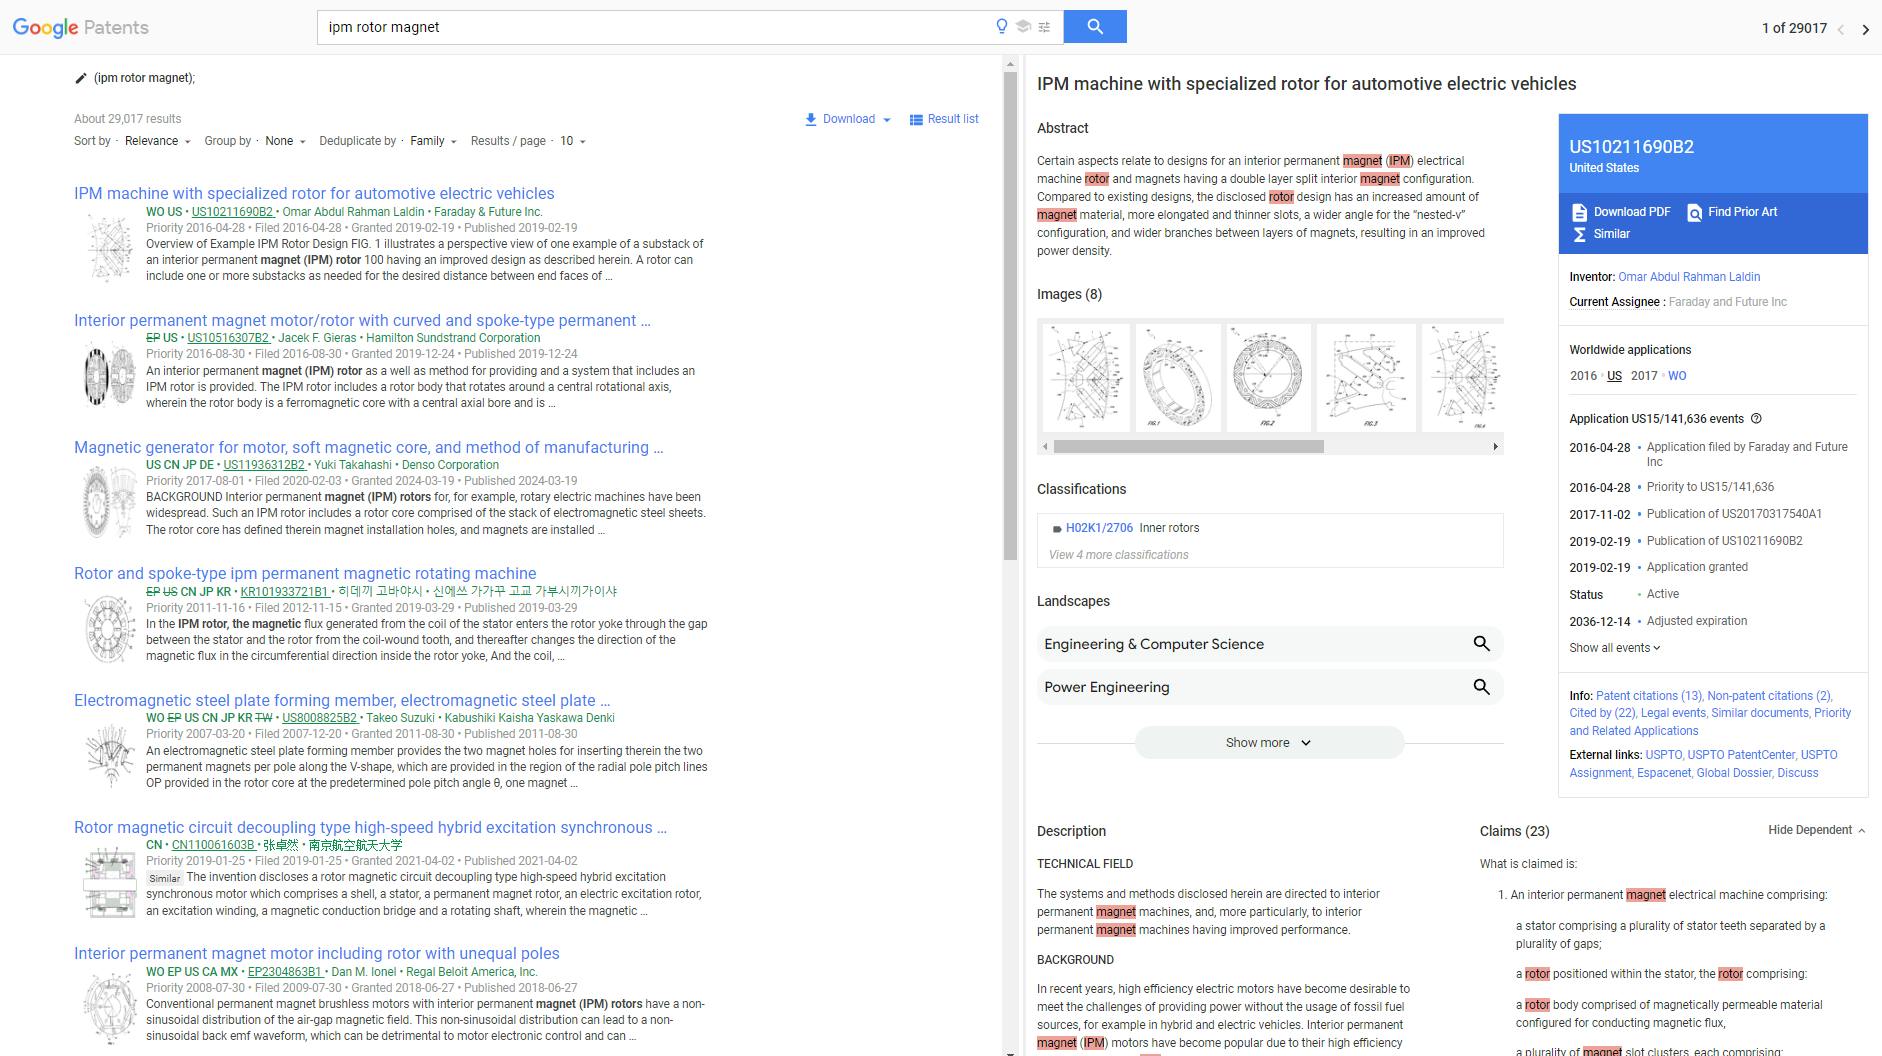1882x1056 pixels.
Task: Toggle Hide Dependent claims
Action: click(1816, 830)
